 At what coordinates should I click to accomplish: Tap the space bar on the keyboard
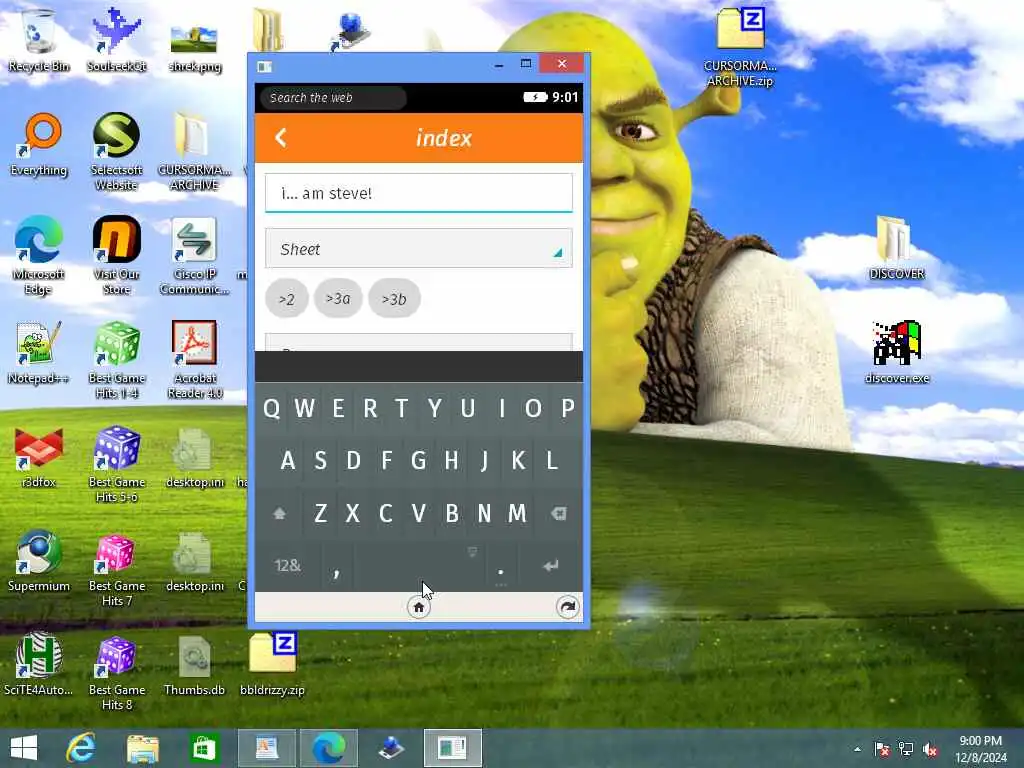(419, 566)
